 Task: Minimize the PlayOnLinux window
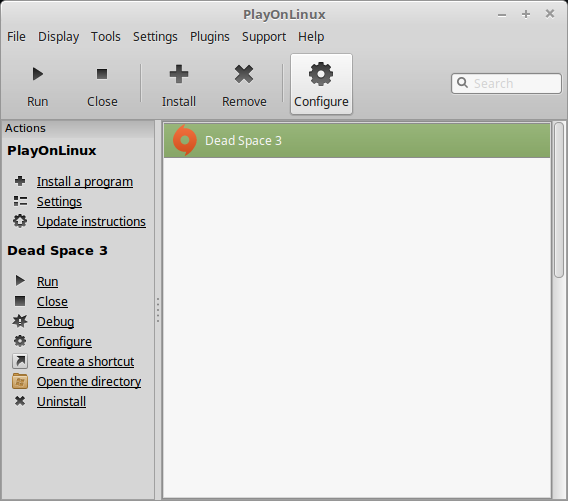[x=502, y=15]
